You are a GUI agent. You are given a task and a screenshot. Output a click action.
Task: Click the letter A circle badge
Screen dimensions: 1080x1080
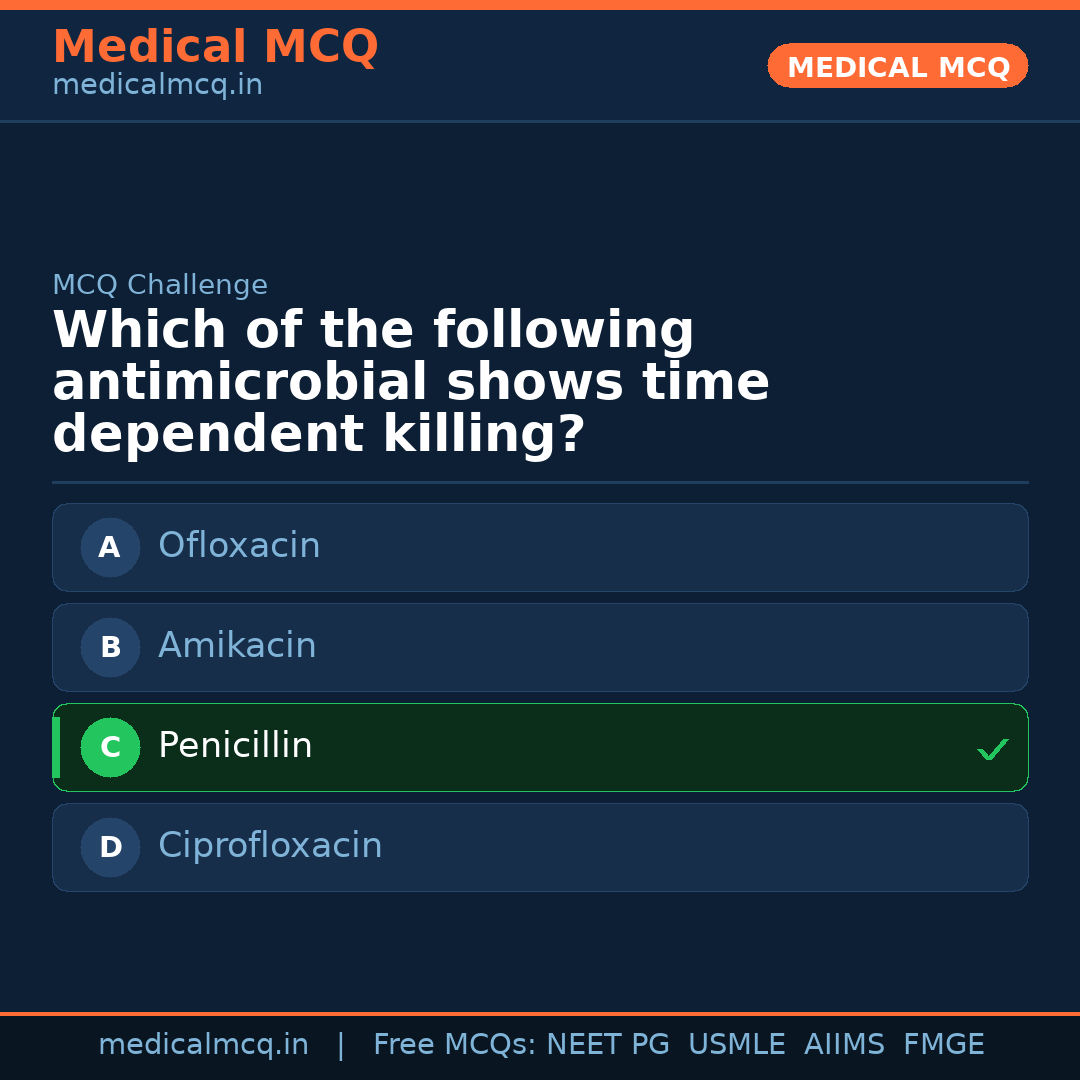pos(110,547)
